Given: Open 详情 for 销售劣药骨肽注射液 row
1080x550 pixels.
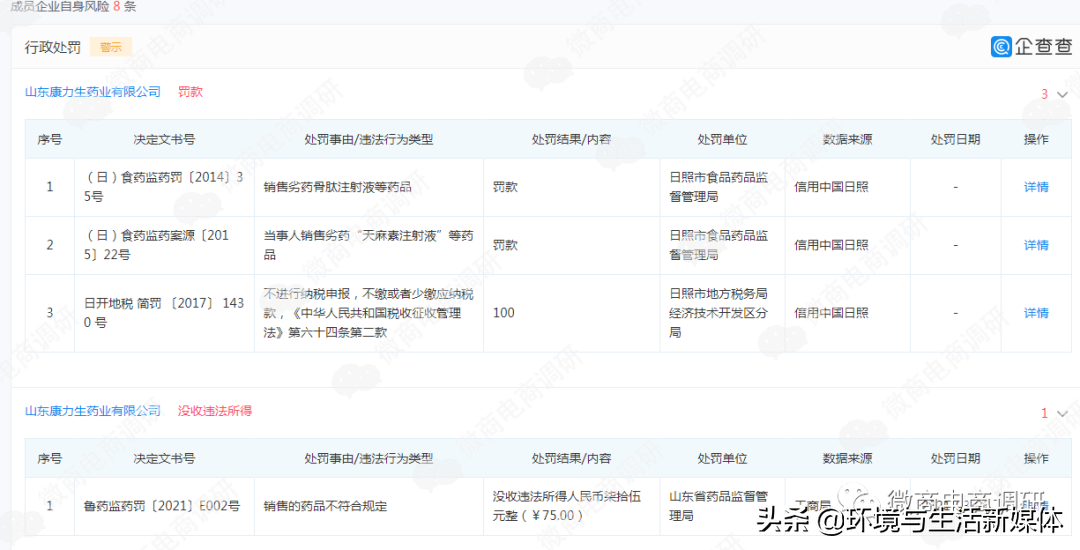Looking at the screenshot, I should coord(1036,187).
